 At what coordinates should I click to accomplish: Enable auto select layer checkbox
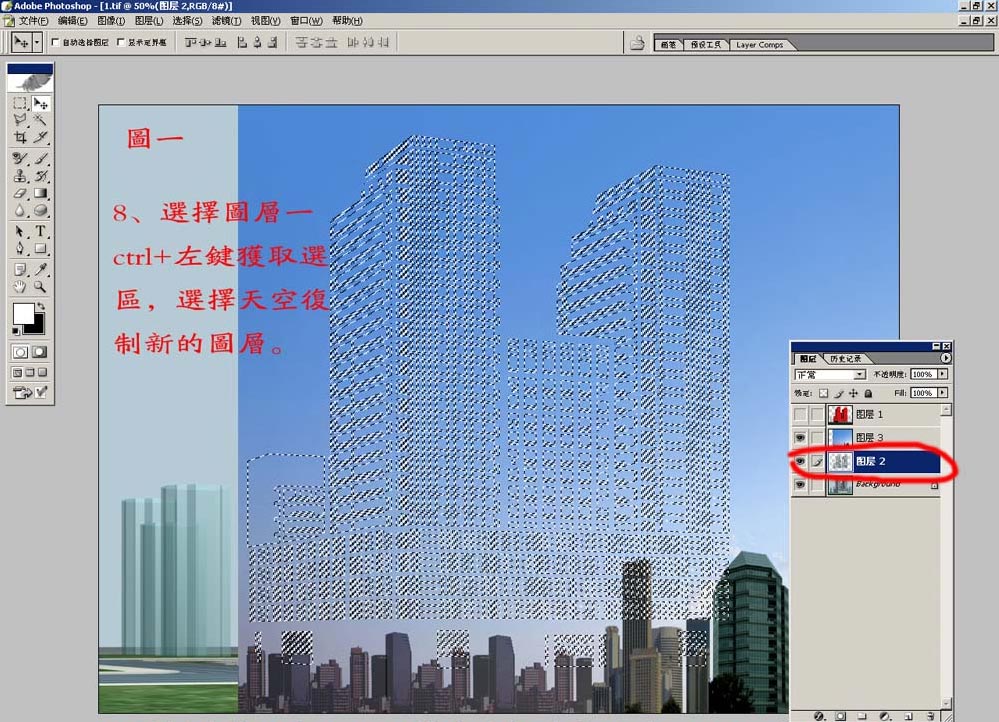pos(55,42)
